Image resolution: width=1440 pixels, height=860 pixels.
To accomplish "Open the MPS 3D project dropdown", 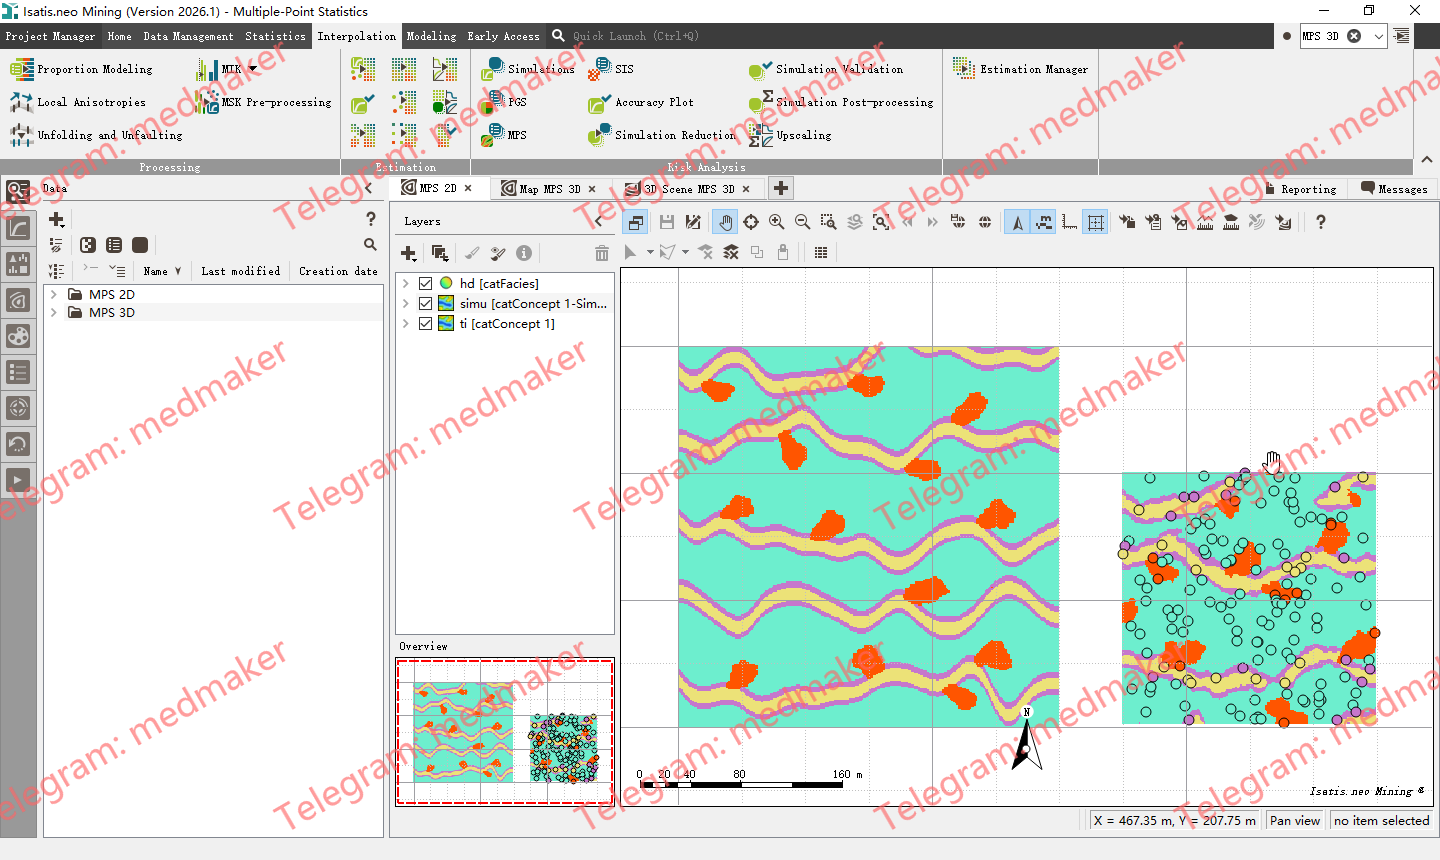I will (x=1379, y=36).
